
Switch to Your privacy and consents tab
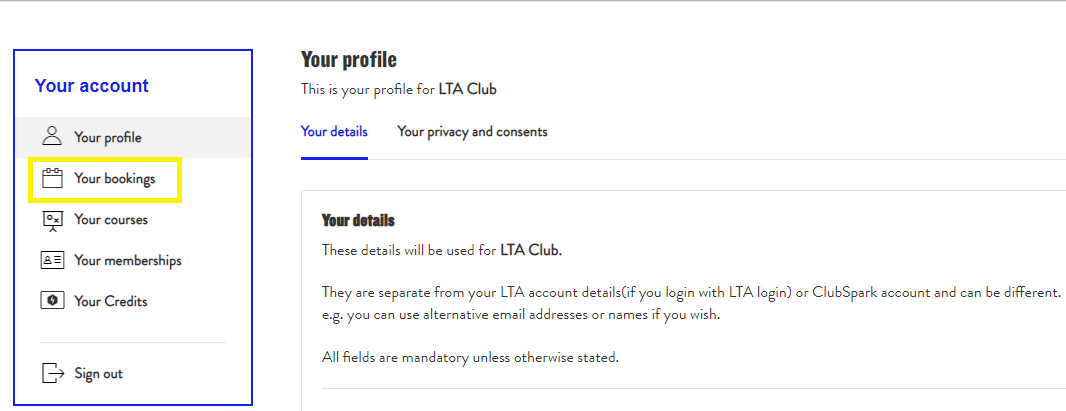(472, 132)
